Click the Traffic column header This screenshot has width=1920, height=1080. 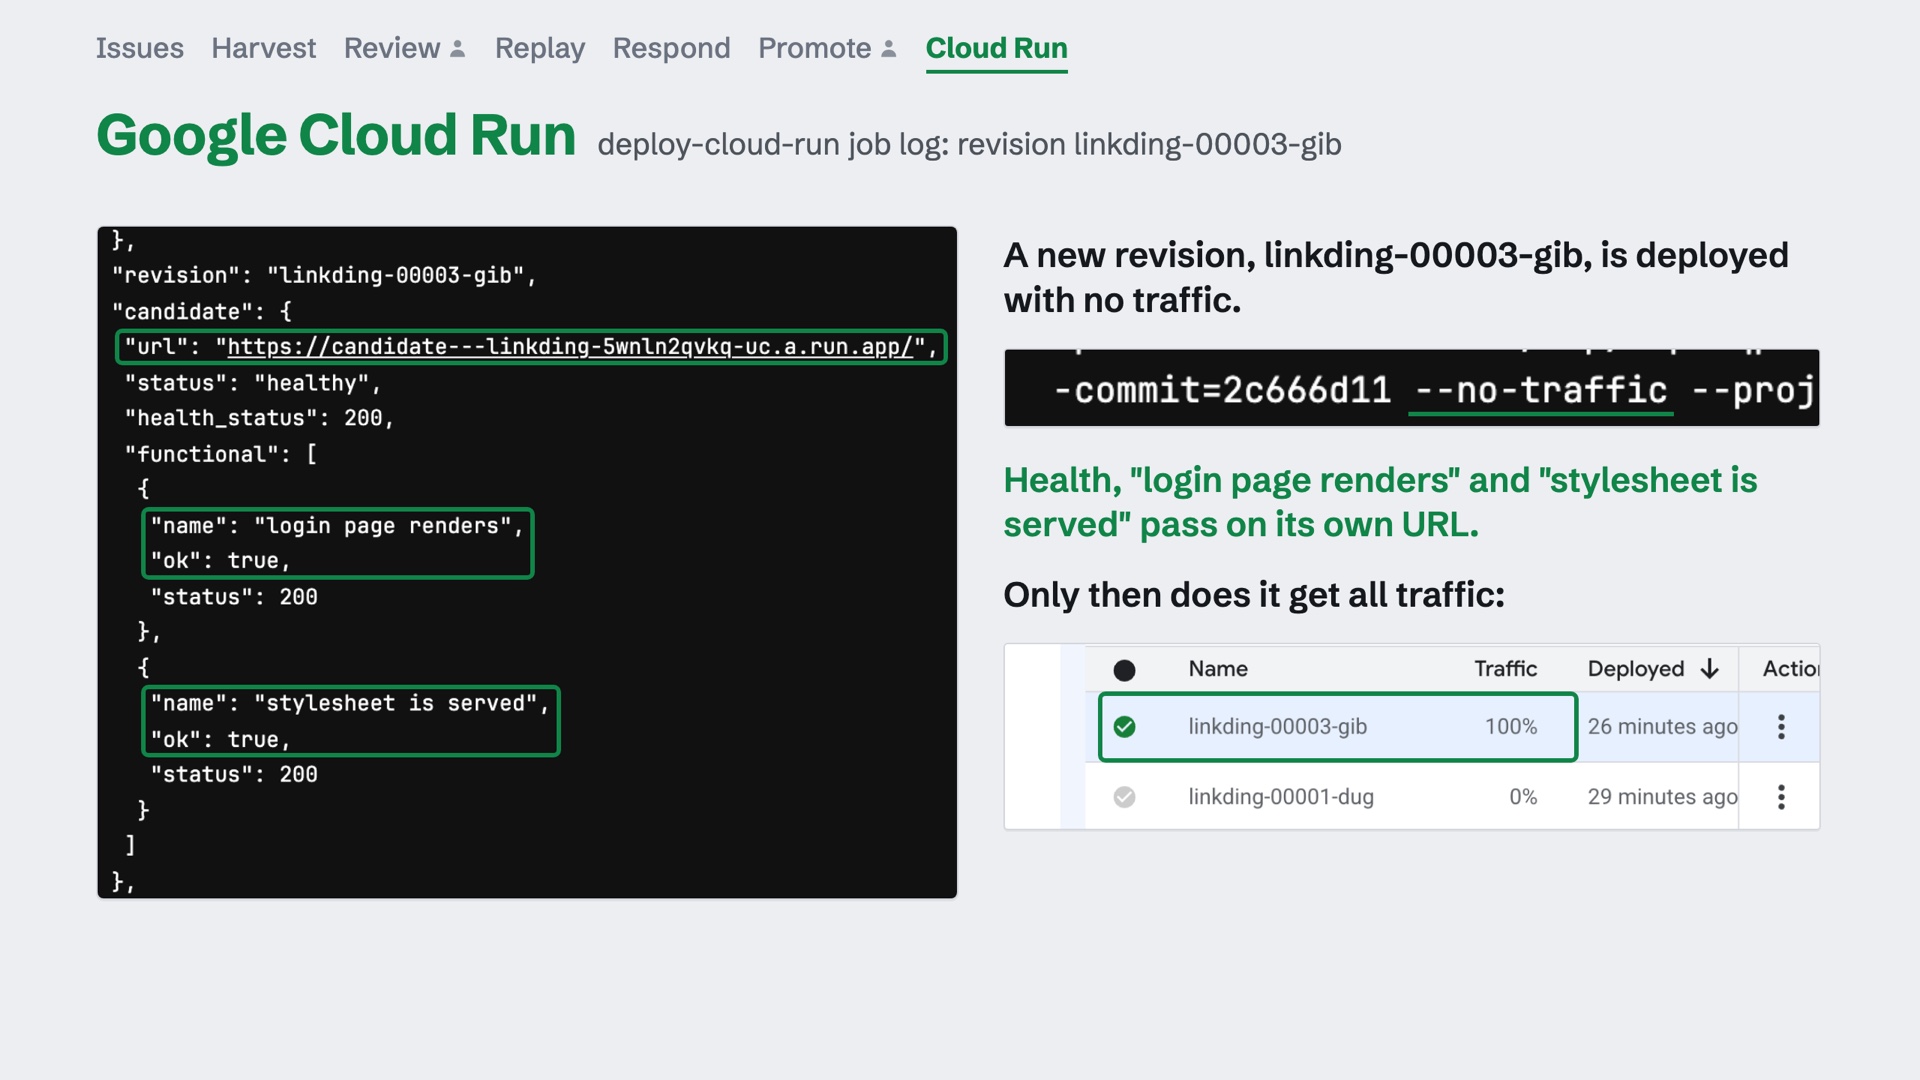point(1505,669)
